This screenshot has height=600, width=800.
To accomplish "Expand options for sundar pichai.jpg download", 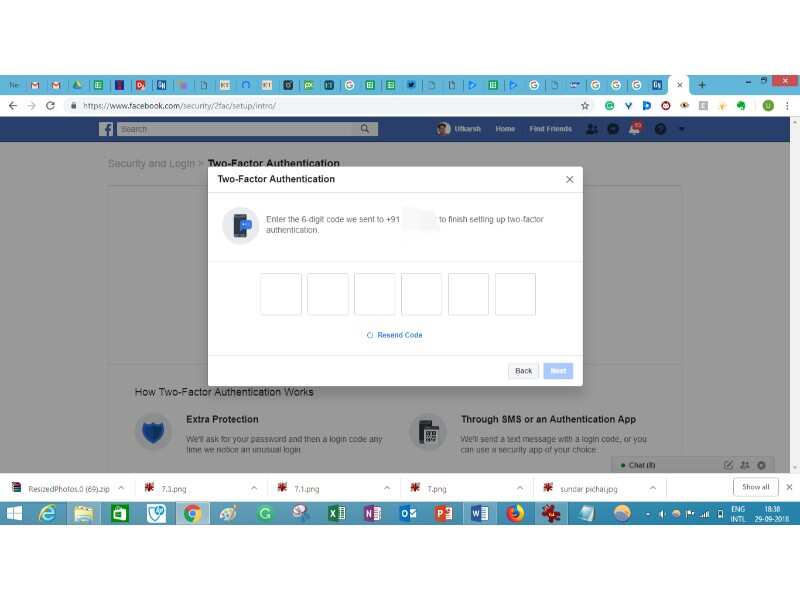I will [654, 488].
